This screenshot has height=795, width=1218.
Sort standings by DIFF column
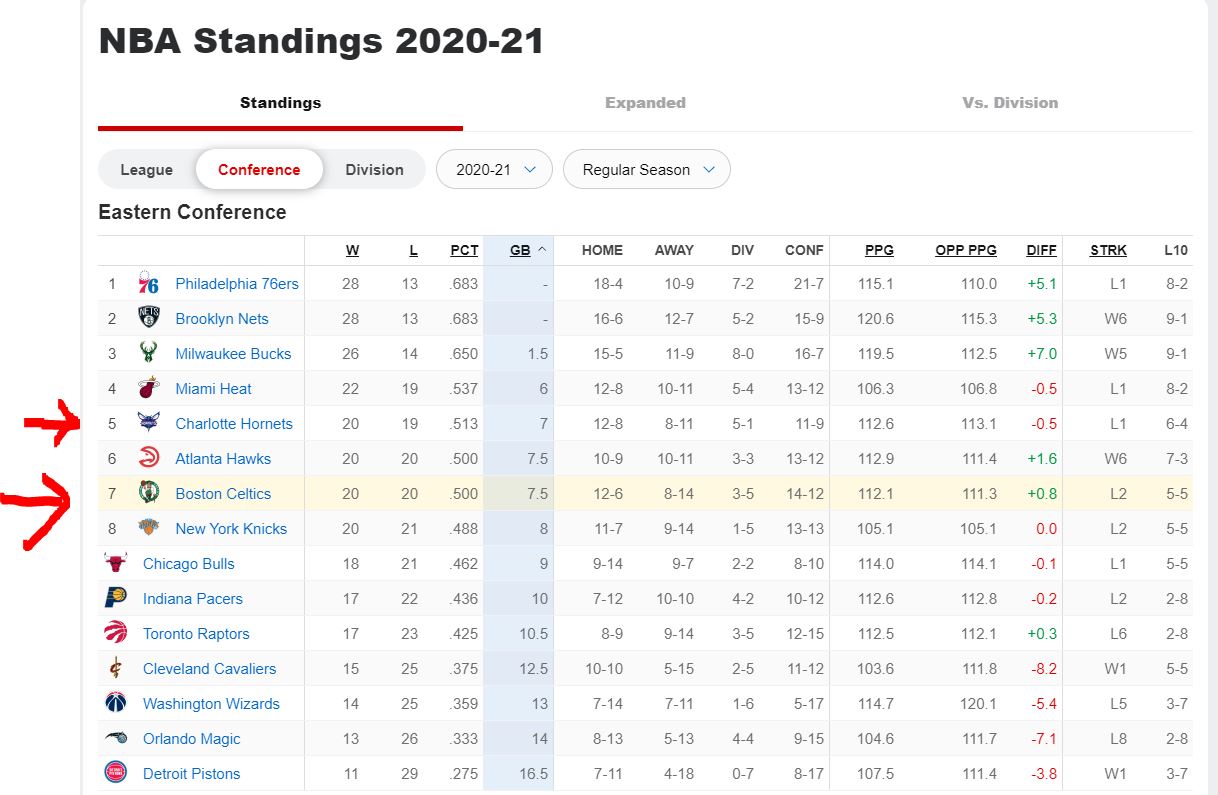pyautogui.click(x=1042, y=250)
